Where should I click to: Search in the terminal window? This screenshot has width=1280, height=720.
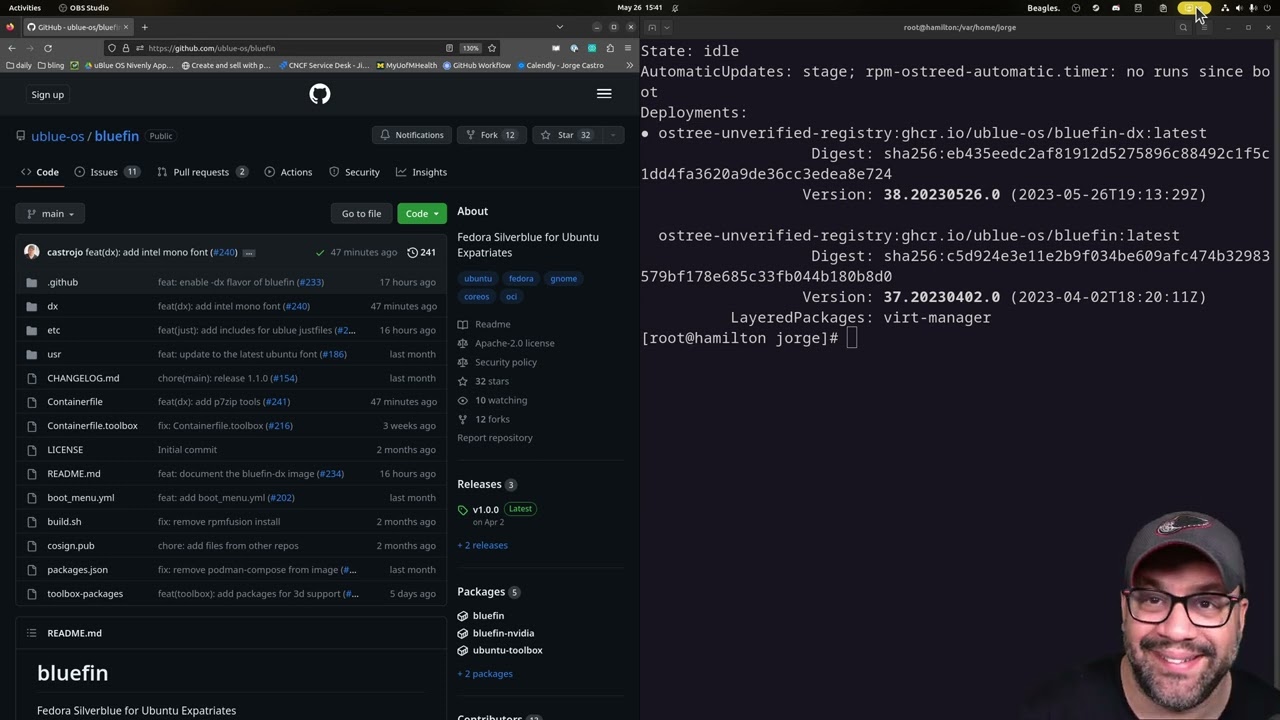[1183, 27]
